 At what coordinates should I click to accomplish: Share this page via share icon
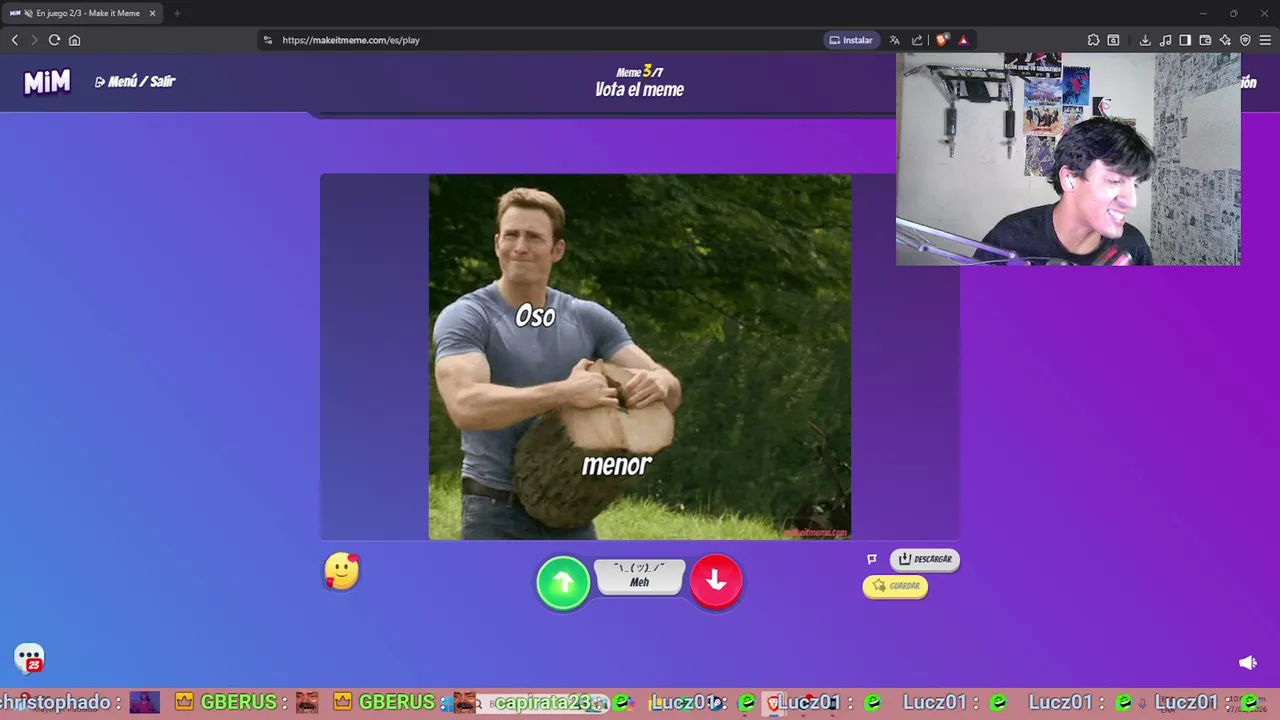point(917,40)
